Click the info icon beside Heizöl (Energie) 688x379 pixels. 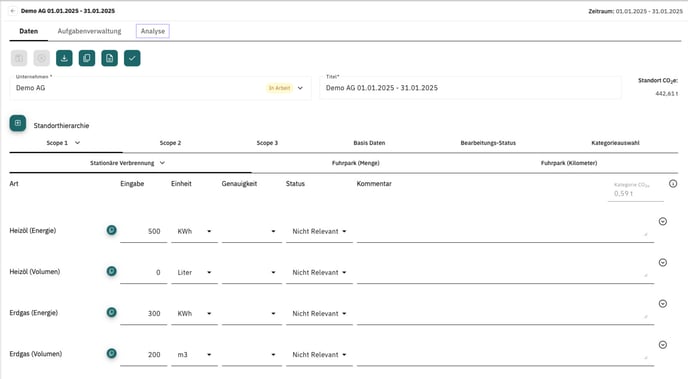pos(111,230)
